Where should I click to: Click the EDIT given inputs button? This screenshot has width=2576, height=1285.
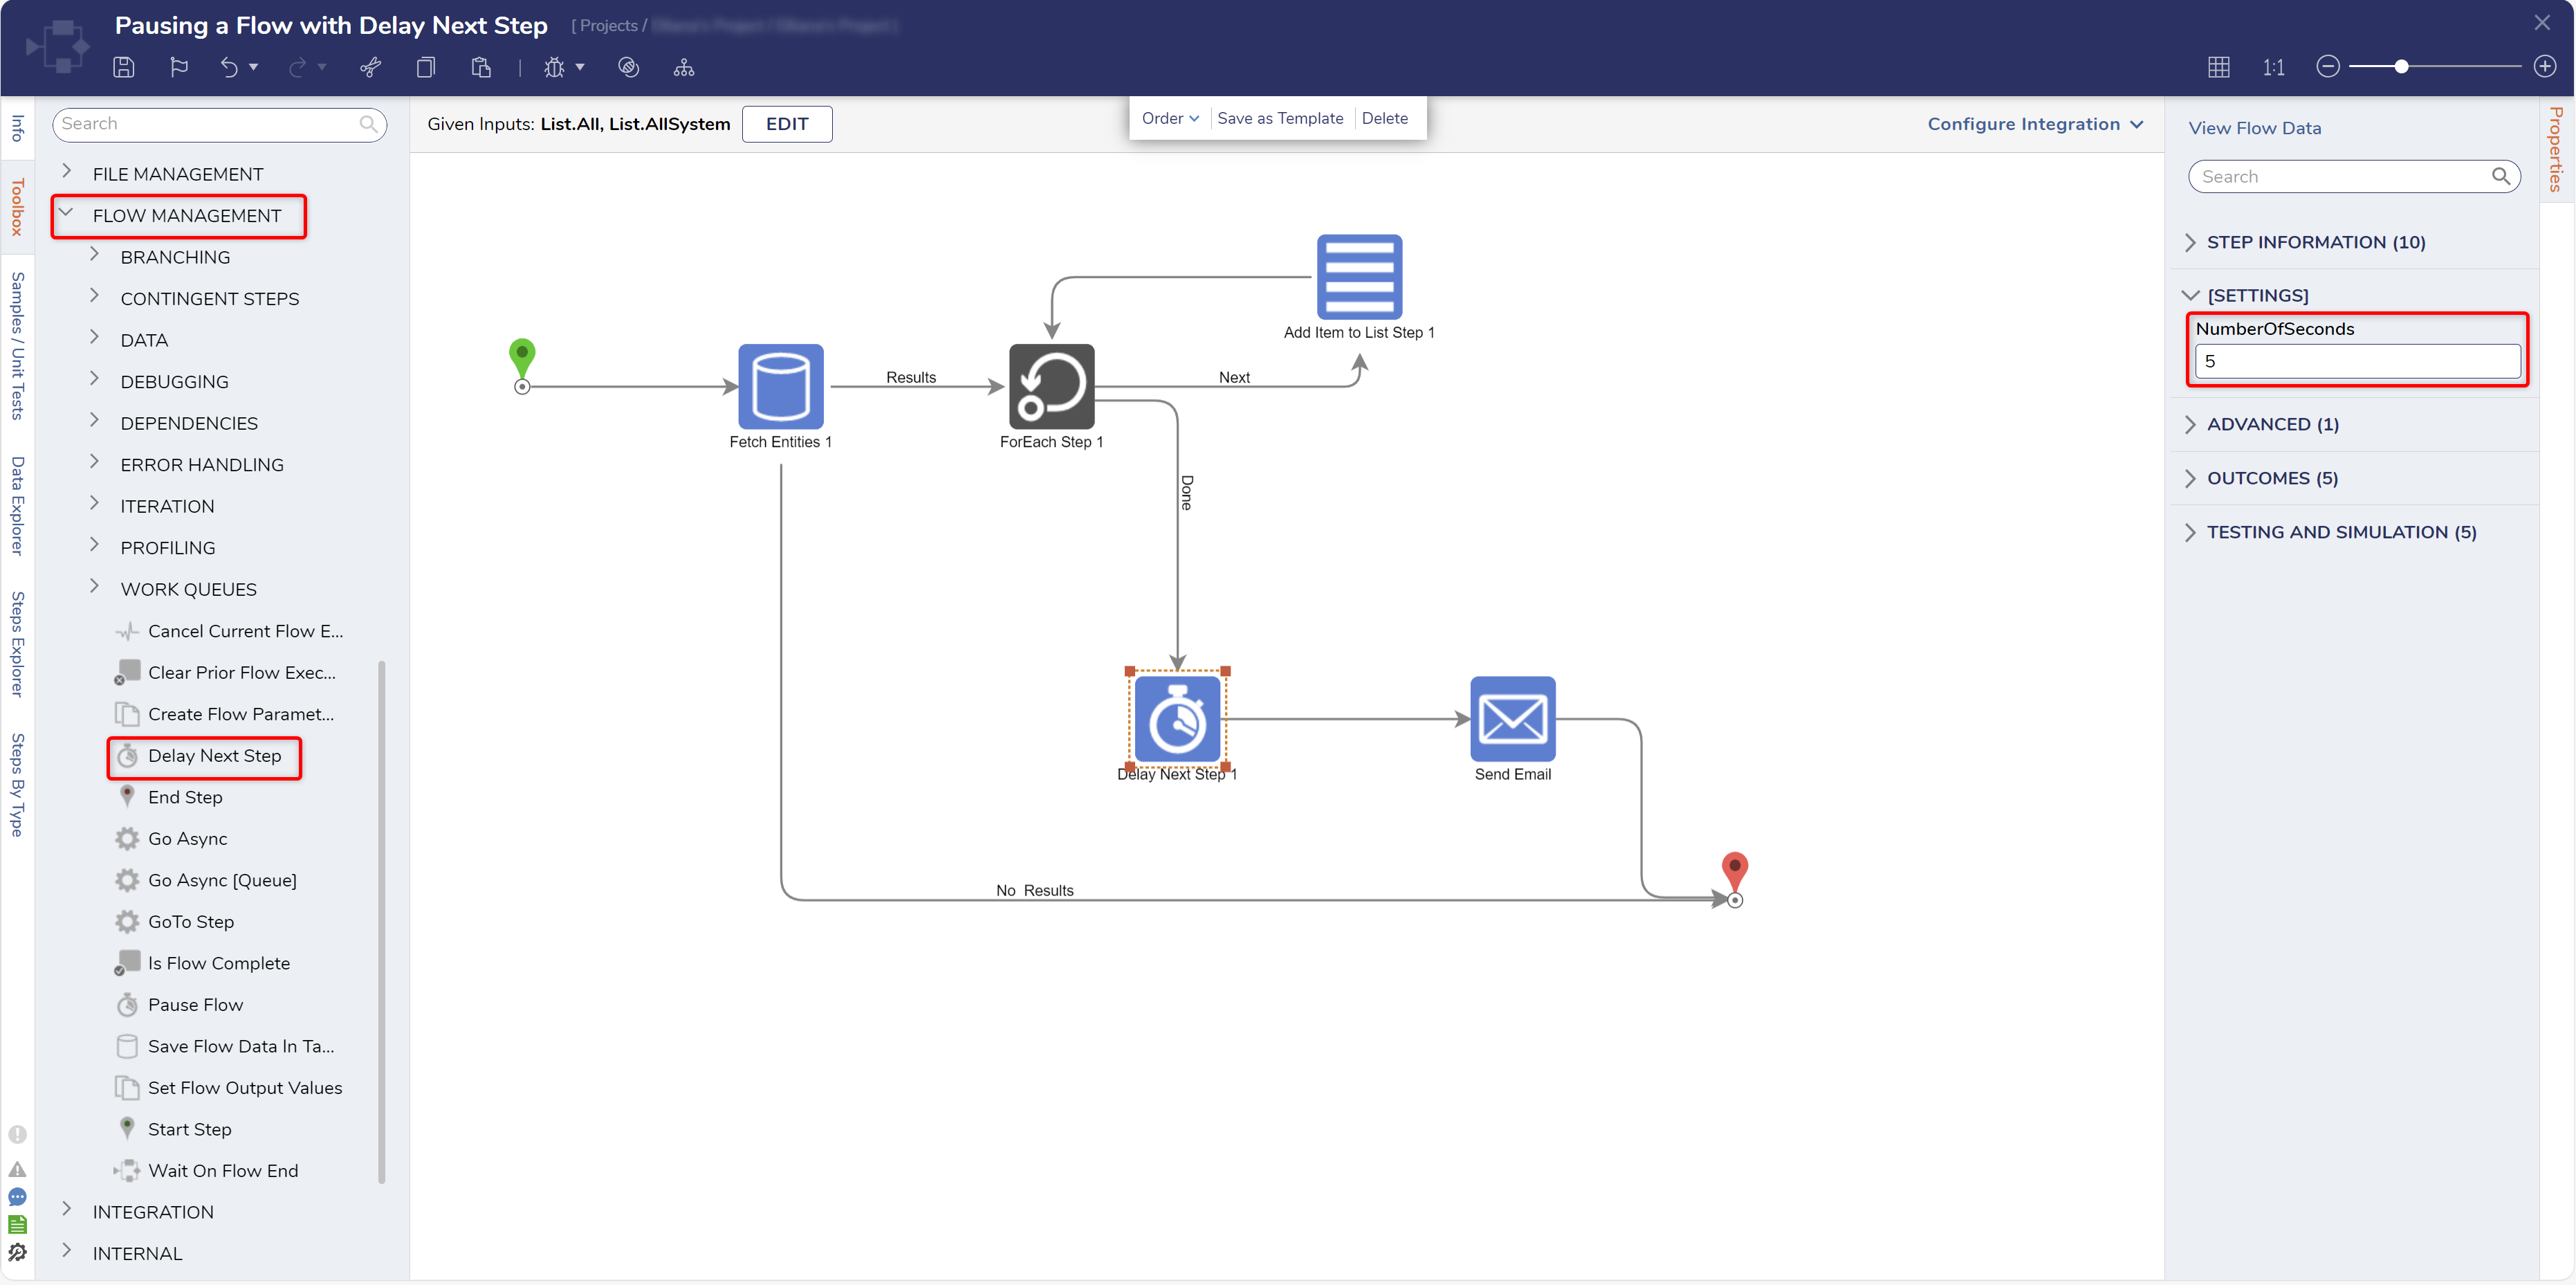click(x=787, y=124)
